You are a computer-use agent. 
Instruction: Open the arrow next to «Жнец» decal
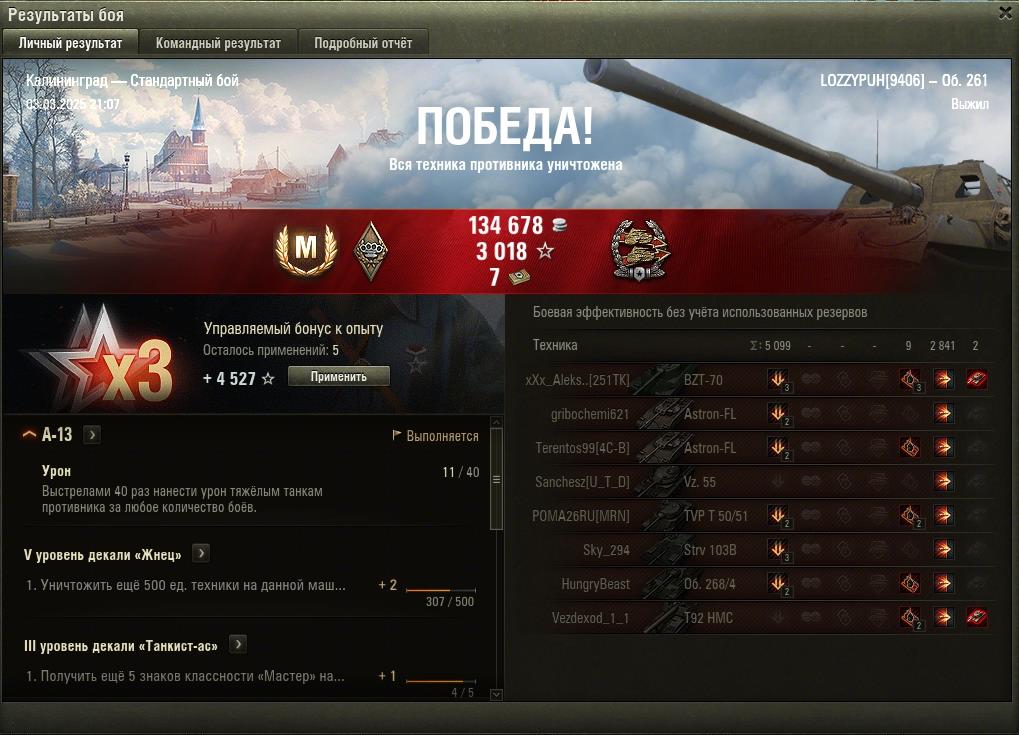(x=201, y=553)
